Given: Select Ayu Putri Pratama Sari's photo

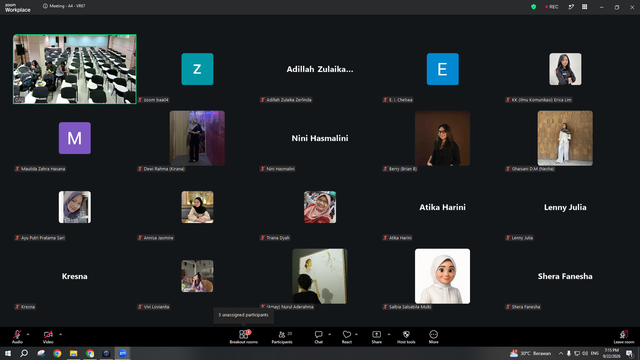Looking at the screenshot, I should (x=75, y=207).
